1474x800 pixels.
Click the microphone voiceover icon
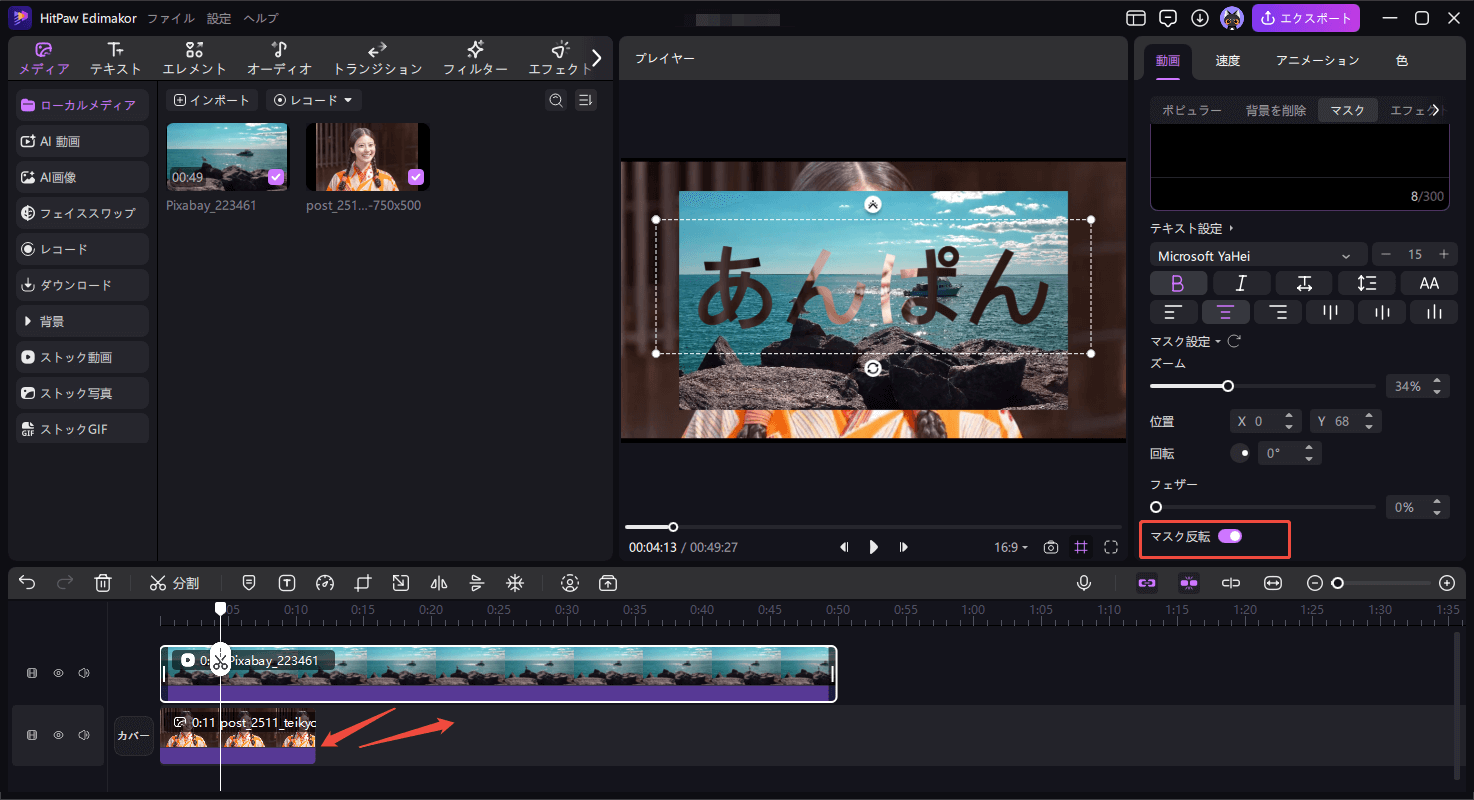[1084, 583]
